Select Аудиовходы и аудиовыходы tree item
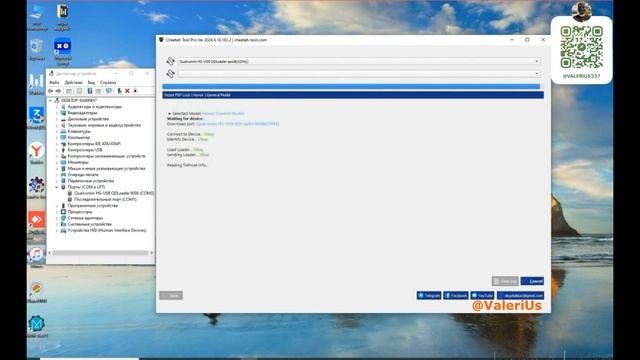 [95, 107]
